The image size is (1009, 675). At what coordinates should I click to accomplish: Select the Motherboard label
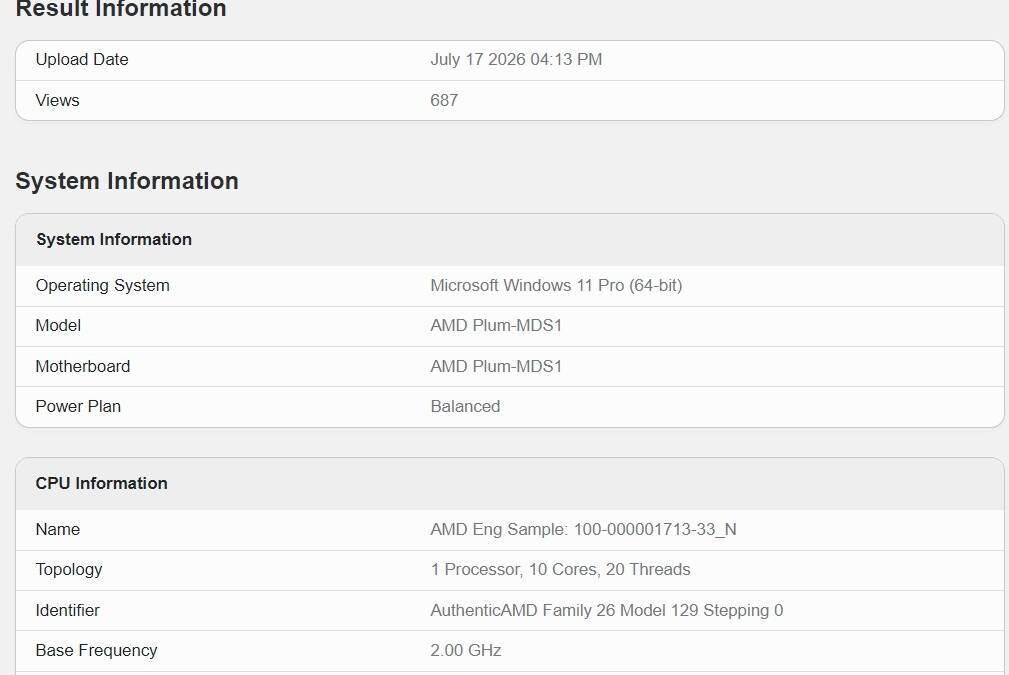point(82,366)
